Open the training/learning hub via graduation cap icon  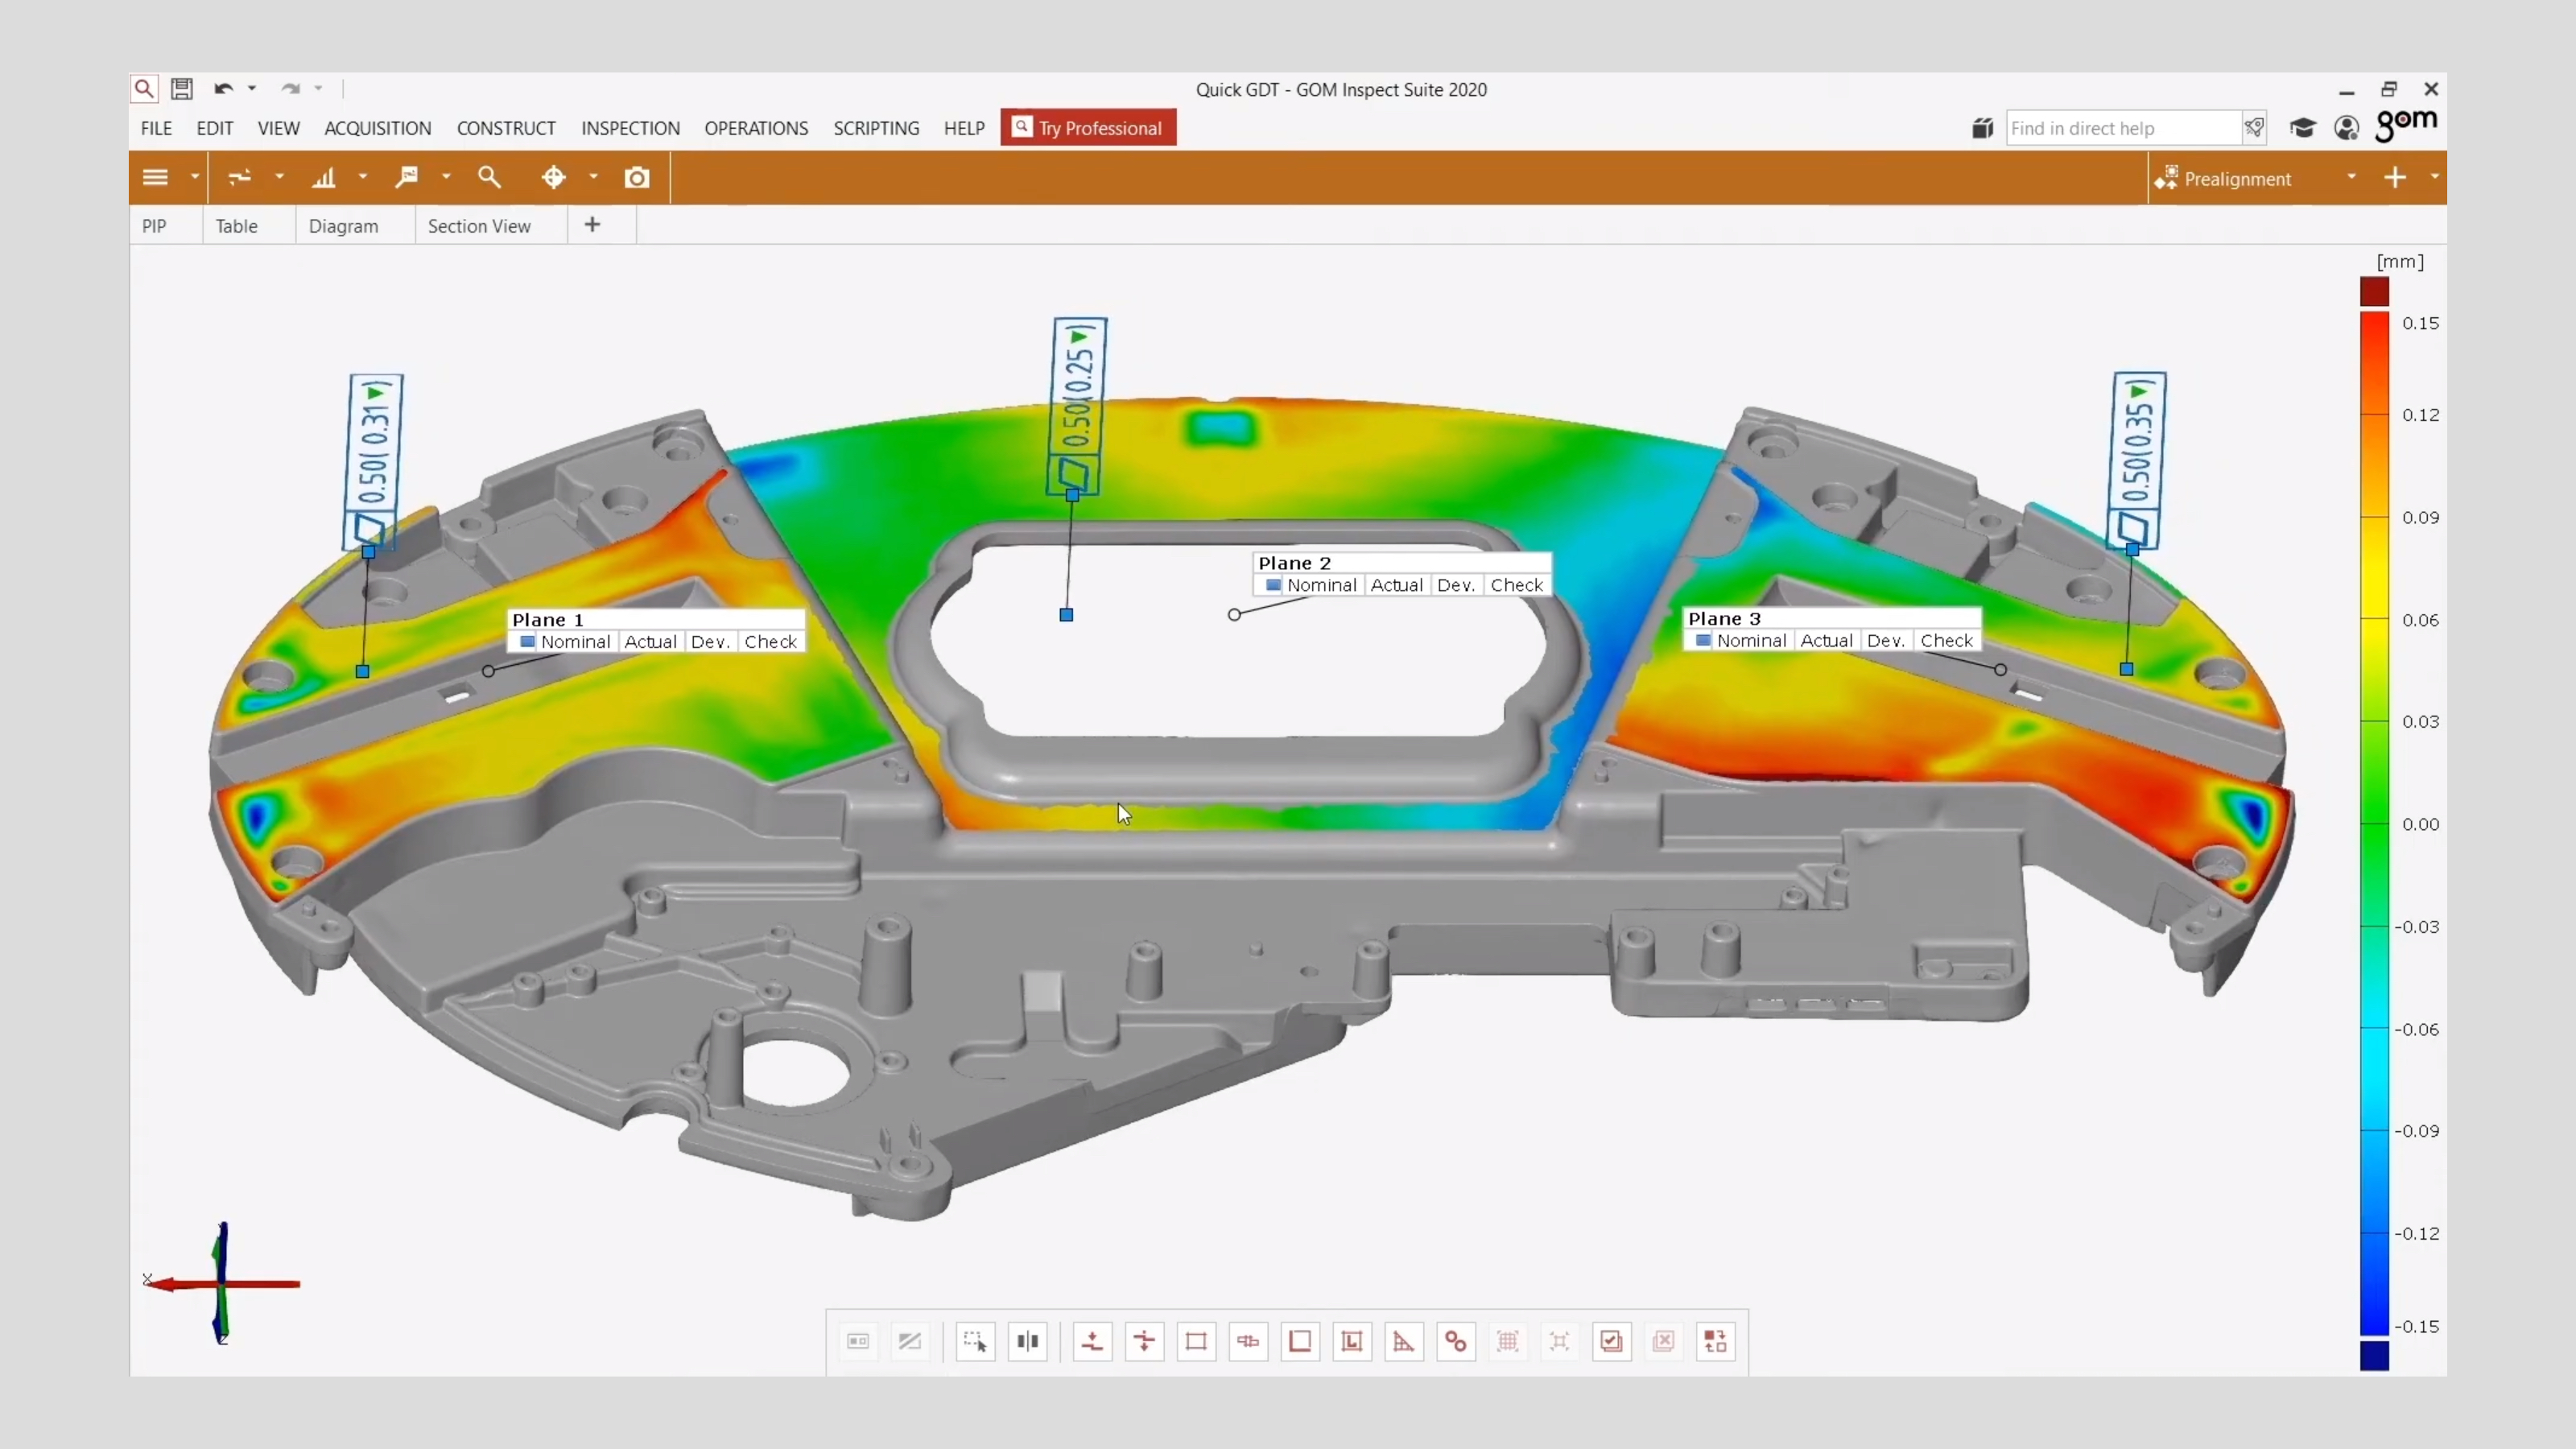[2303, 127]
